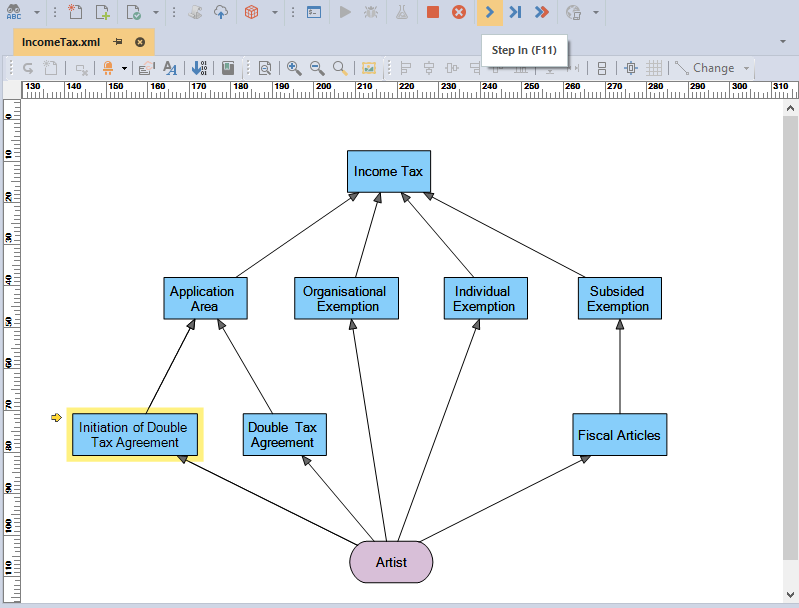Open the console terminal window icon
Image resolution: width=799 pixels, height=608 pixels.
click(314, 12)
